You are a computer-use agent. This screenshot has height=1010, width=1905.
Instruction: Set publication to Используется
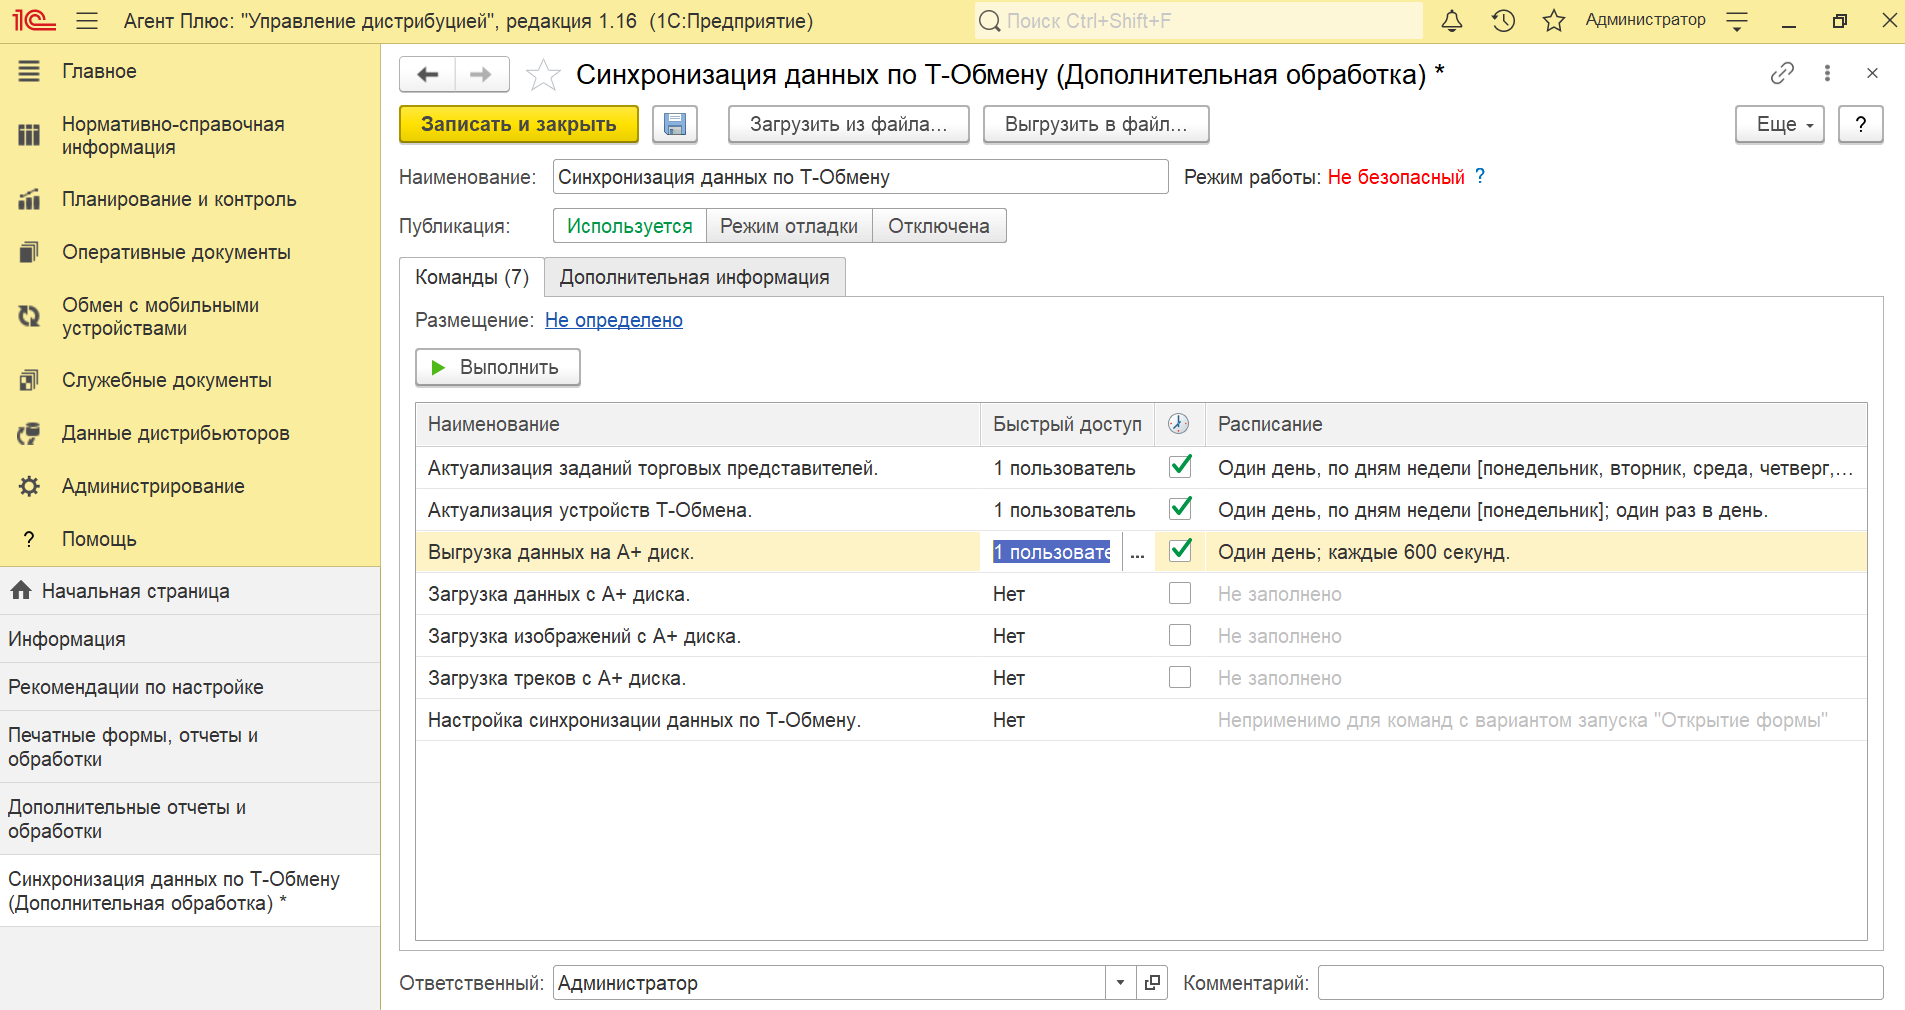point(630,226)
